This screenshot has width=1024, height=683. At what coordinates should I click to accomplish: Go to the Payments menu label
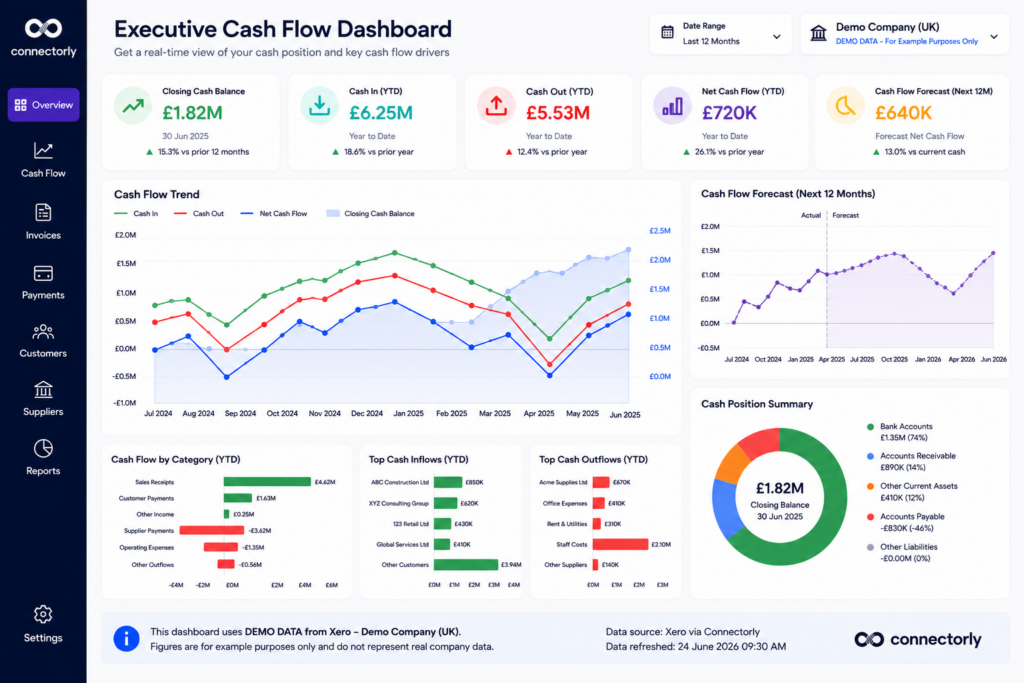pos(43,295)
